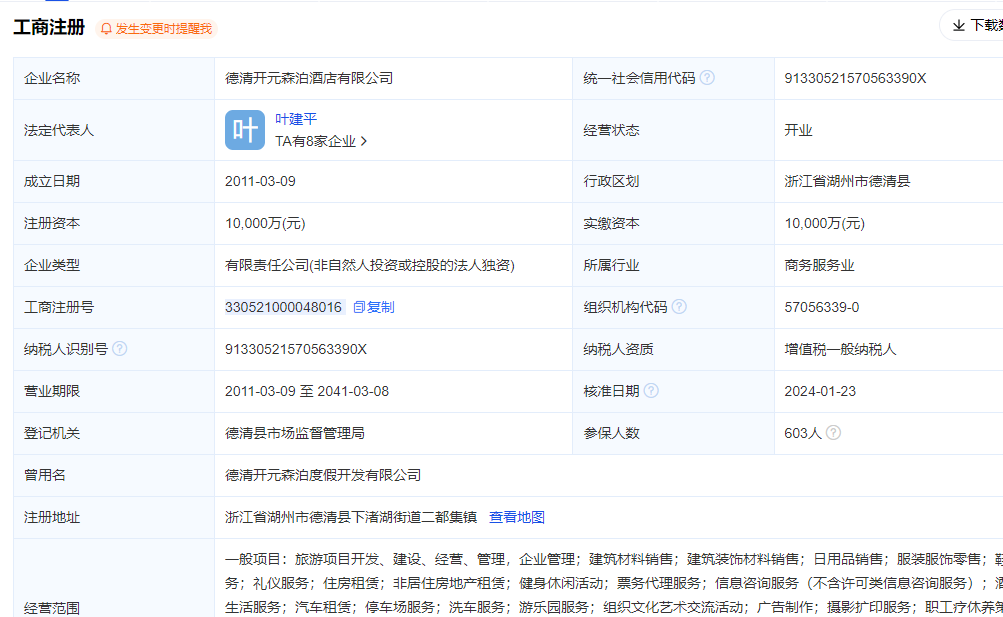This screenshot has height=617, width=1003.
Task: Click industry value 商务服务业
Action: pos(819,265)
